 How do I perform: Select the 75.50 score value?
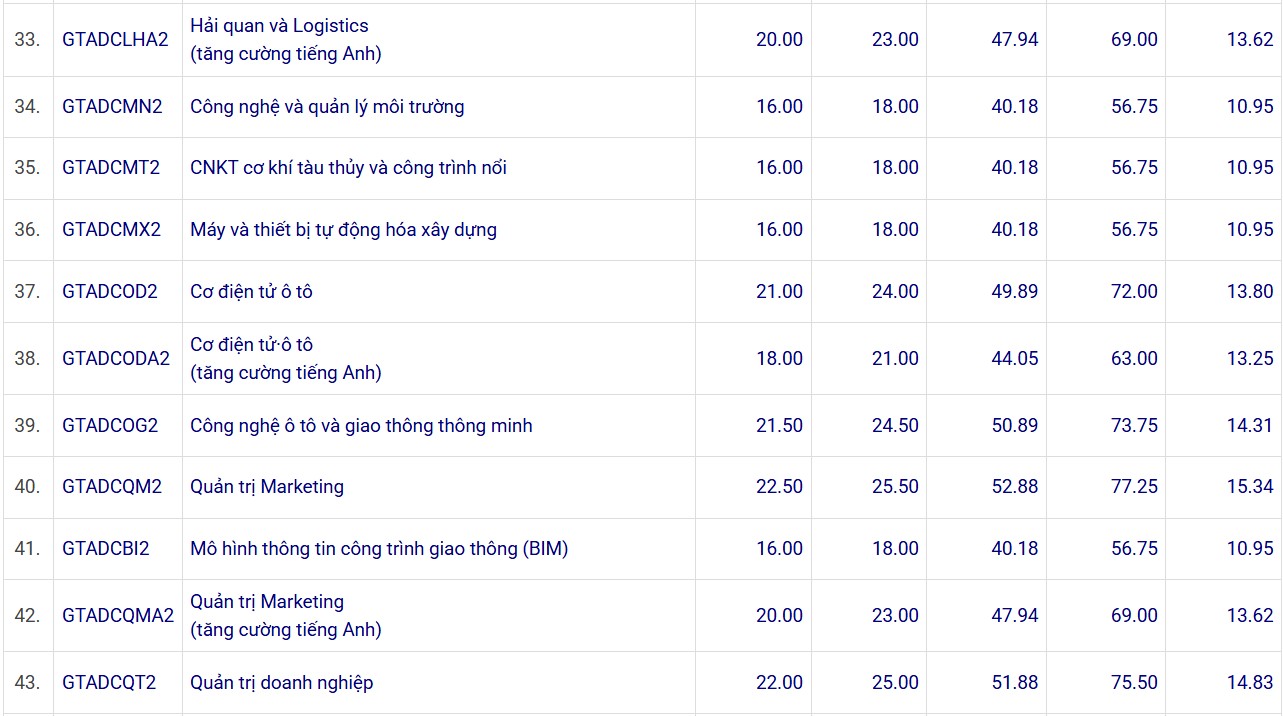1134,683
